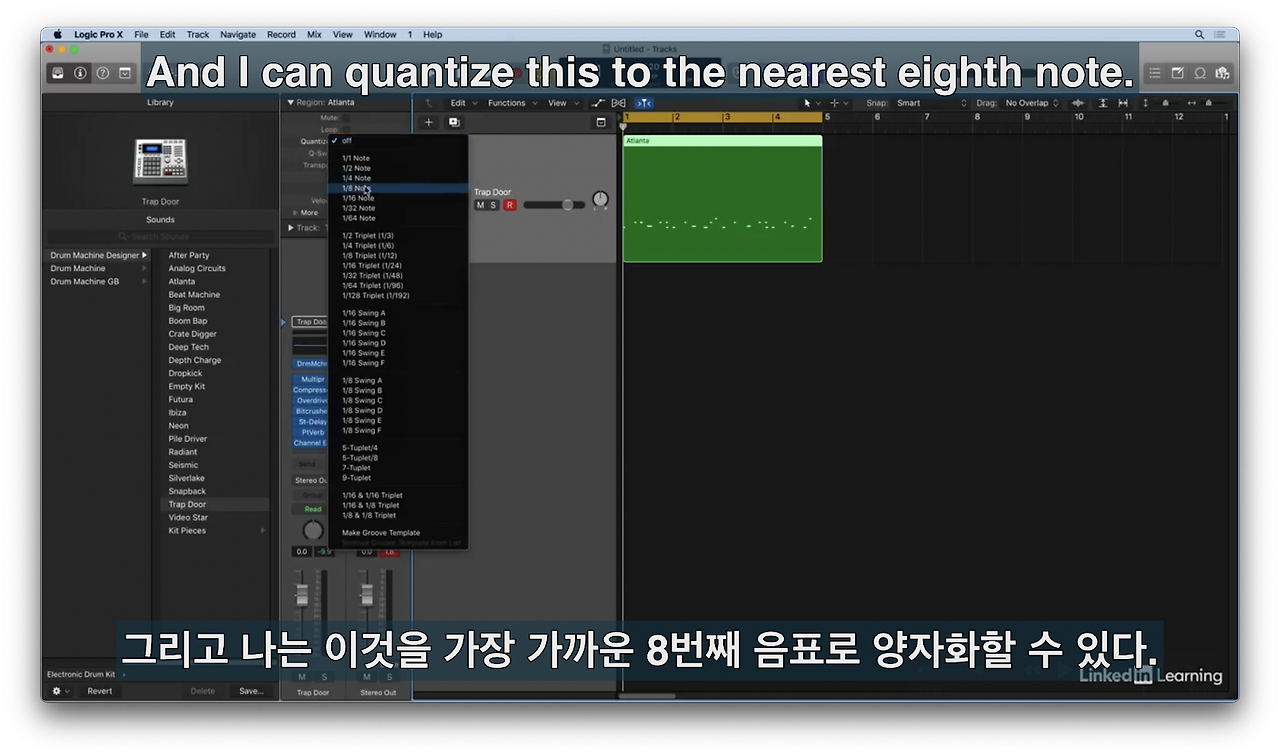Open Quick Help question mark button
Viewport: 1280px width, 756px height.
click(103, 73)
